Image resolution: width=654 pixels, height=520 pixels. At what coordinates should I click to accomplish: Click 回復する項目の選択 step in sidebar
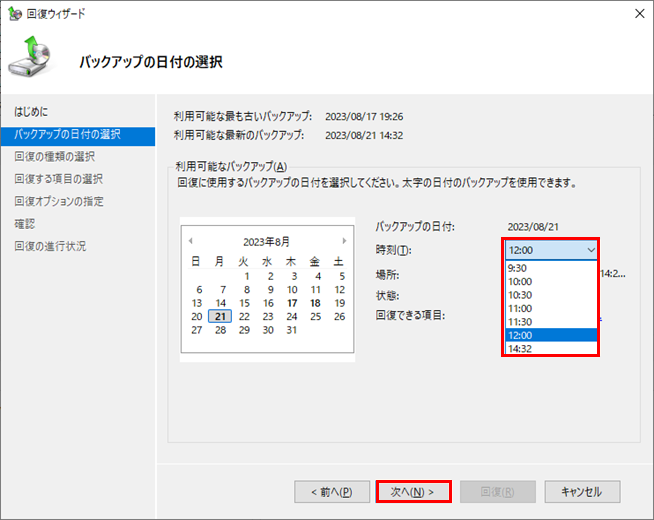point(58,179)
